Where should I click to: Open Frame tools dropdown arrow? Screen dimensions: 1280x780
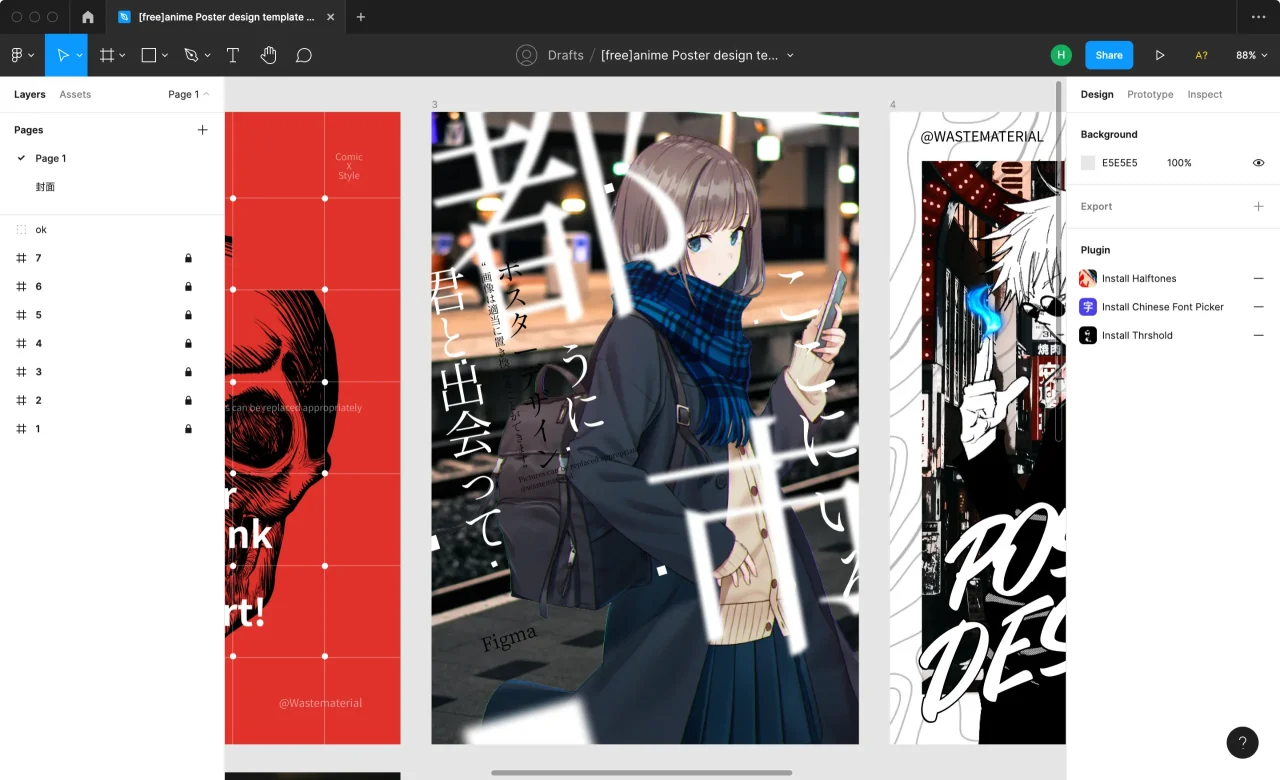coord(122,56)
